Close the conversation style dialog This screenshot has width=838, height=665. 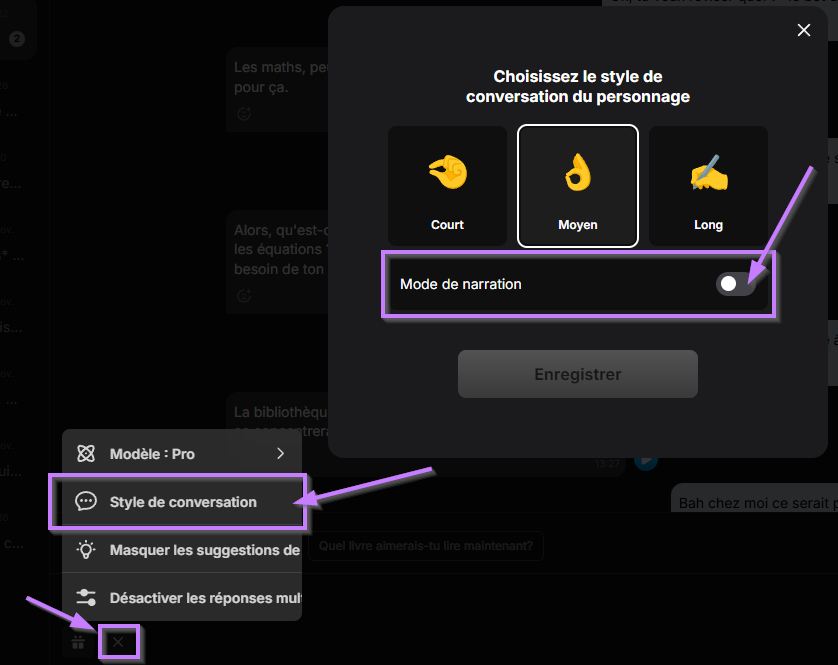pos(804,30)
